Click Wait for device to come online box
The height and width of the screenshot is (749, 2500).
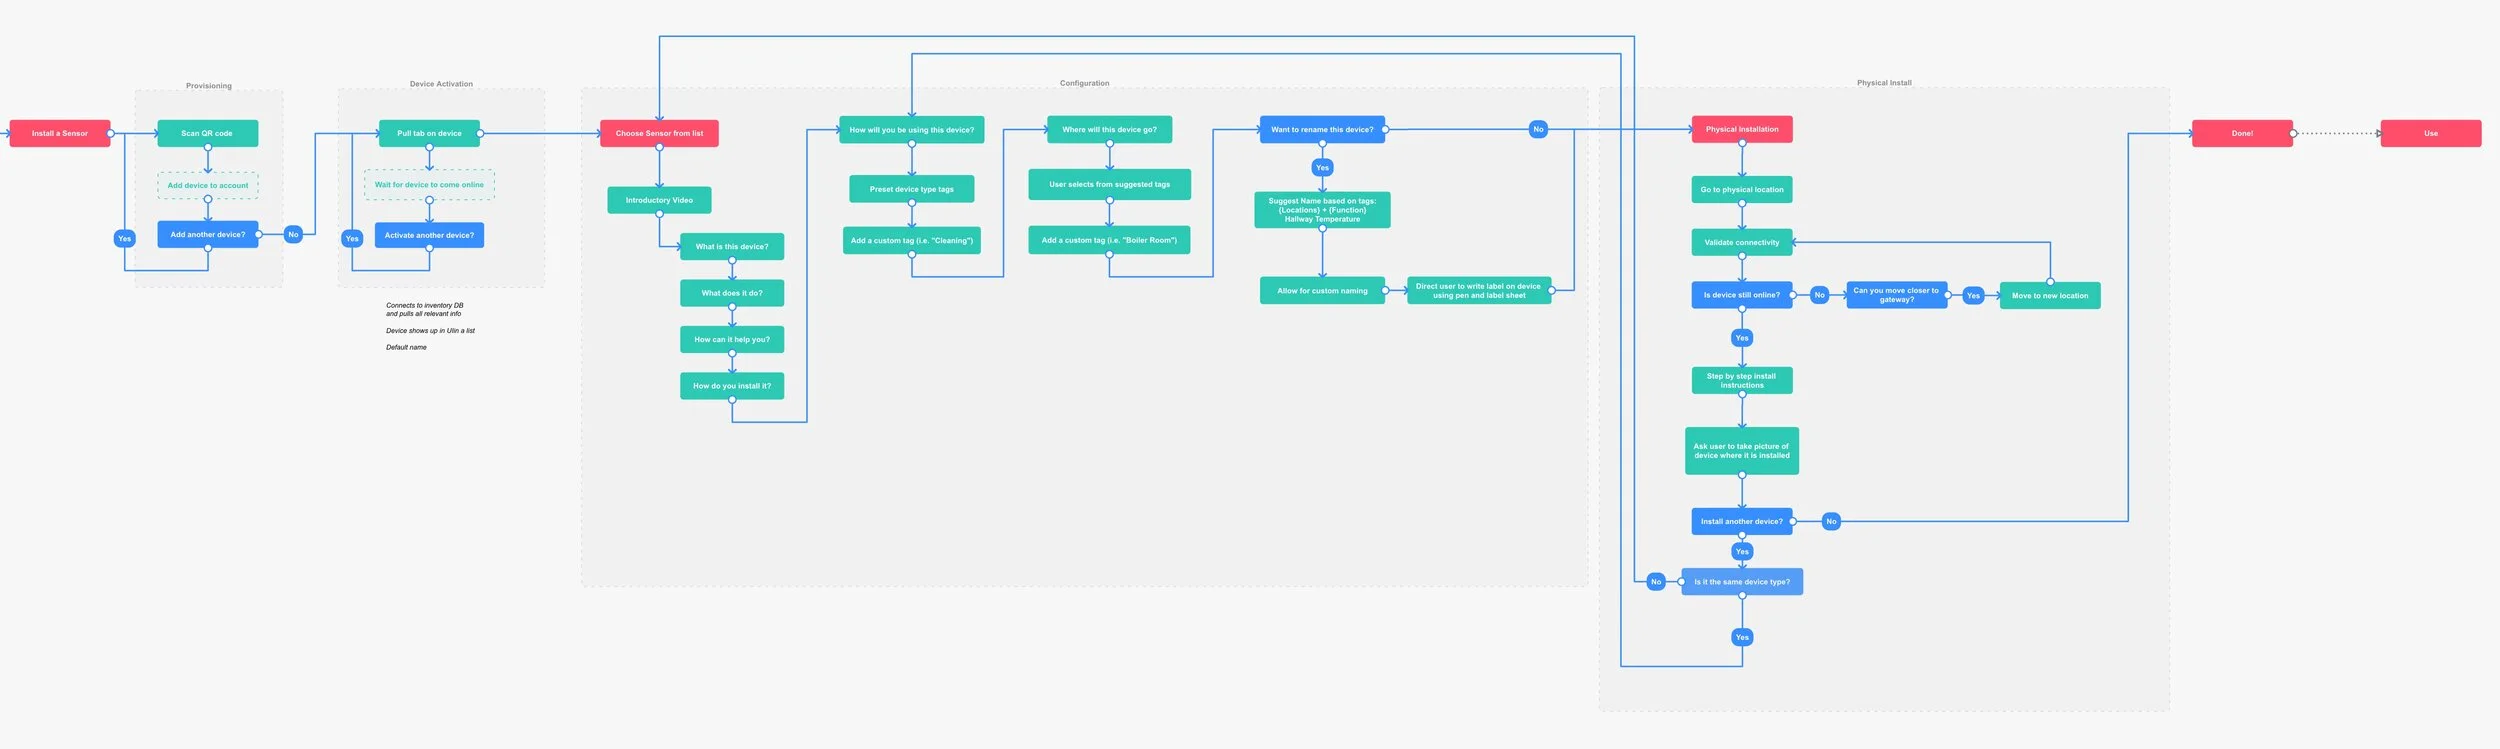pos(429,185)
